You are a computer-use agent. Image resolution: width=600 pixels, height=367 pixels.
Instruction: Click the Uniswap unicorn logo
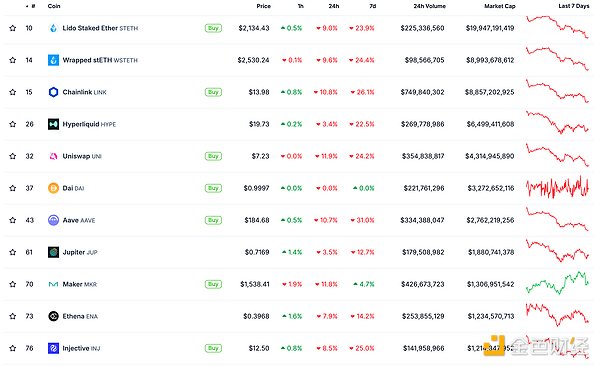[x=53, y=156]
